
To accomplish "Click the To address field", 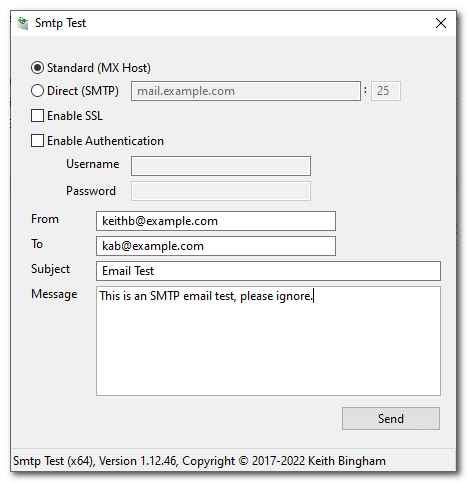I will coord(216,246).
